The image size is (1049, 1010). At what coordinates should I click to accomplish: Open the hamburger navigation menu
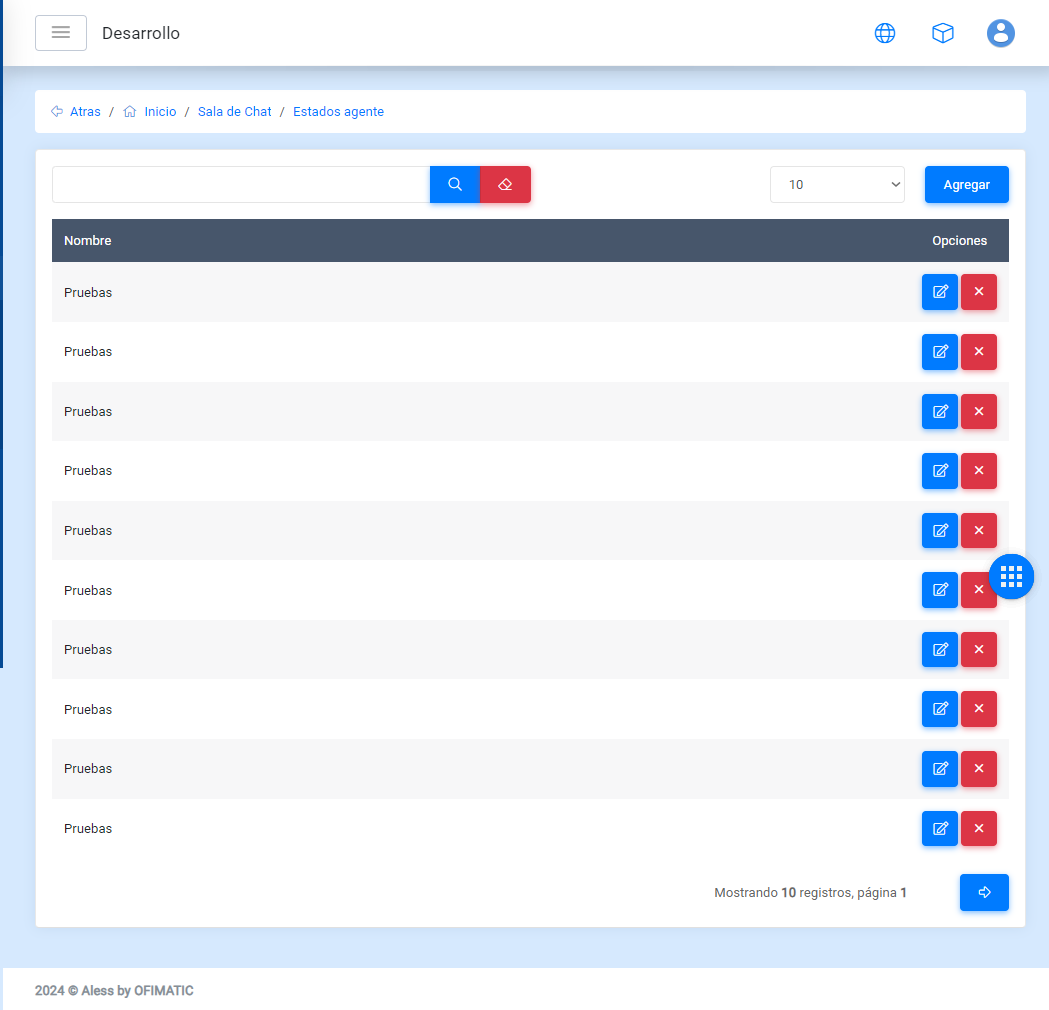point(61,33)
